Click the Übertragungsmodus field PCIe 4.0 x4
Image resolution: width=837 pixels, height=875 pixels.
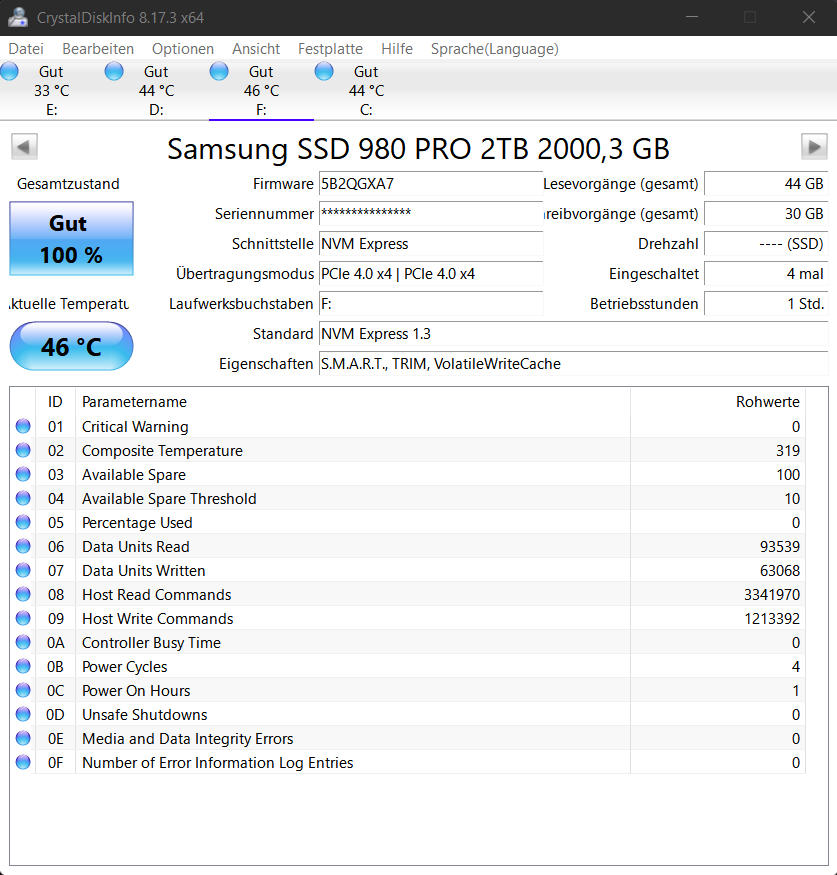(431, 274)
